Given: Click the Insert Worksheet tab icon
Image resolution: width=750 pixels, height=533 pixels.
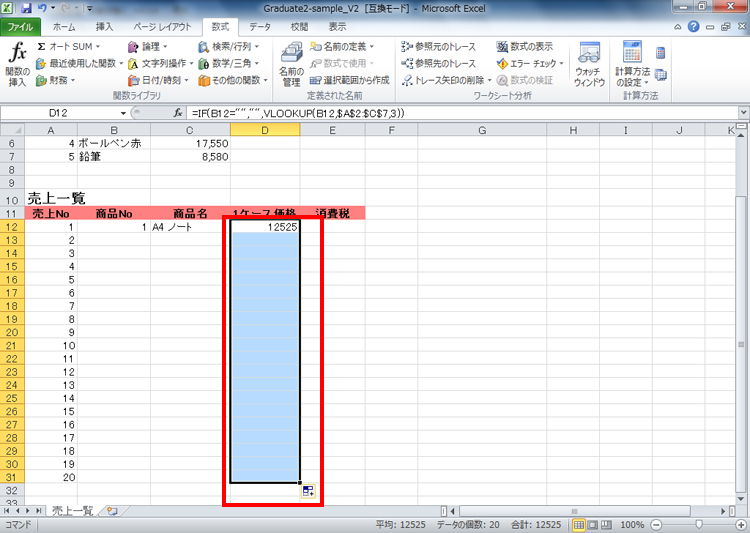Looking at the screenshot, I should (112, 511).
